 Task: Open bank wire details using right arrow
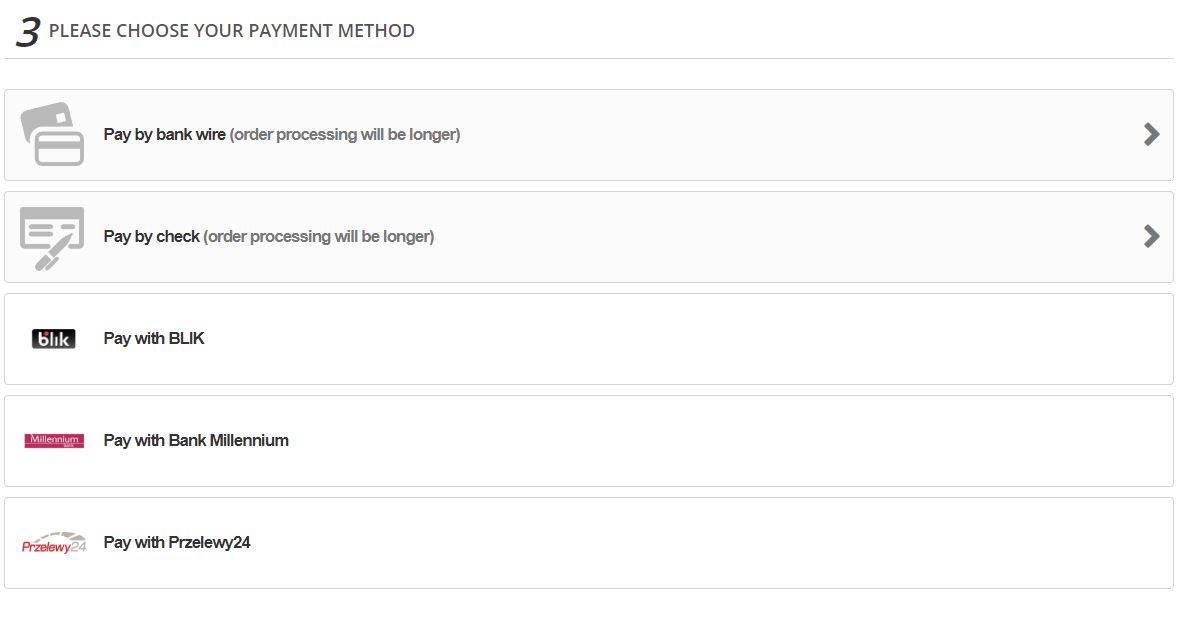[x=1151, y=133]
